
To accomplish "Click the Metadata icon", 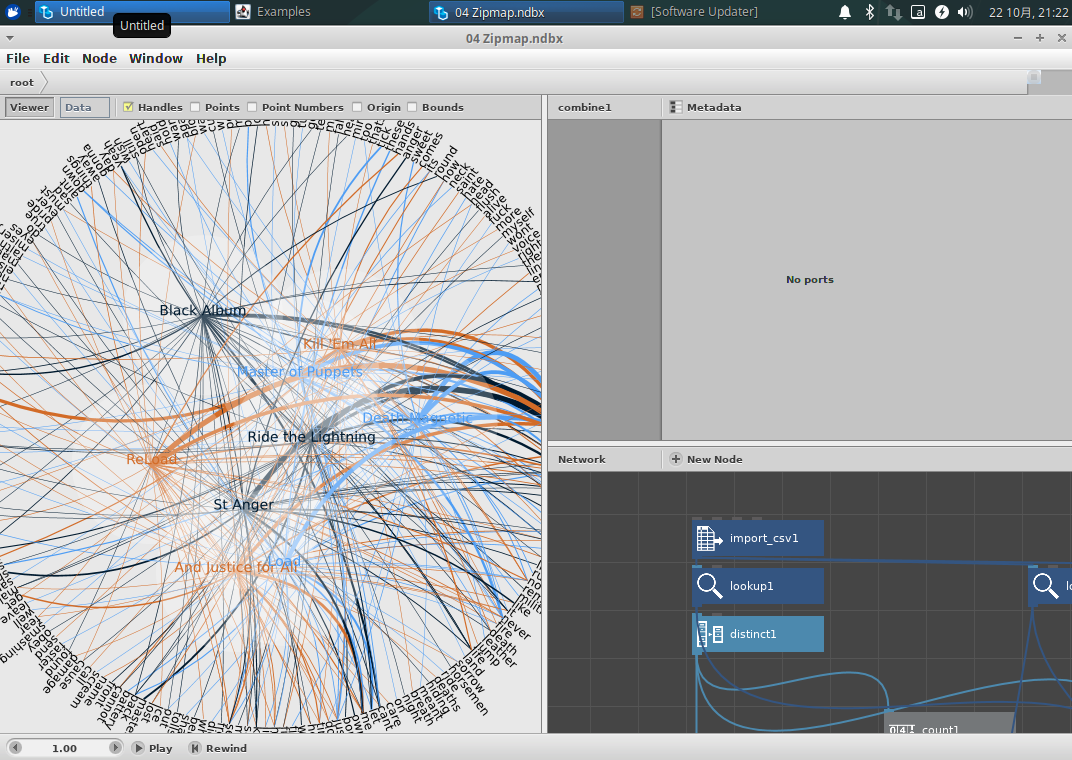I will 675,107.
